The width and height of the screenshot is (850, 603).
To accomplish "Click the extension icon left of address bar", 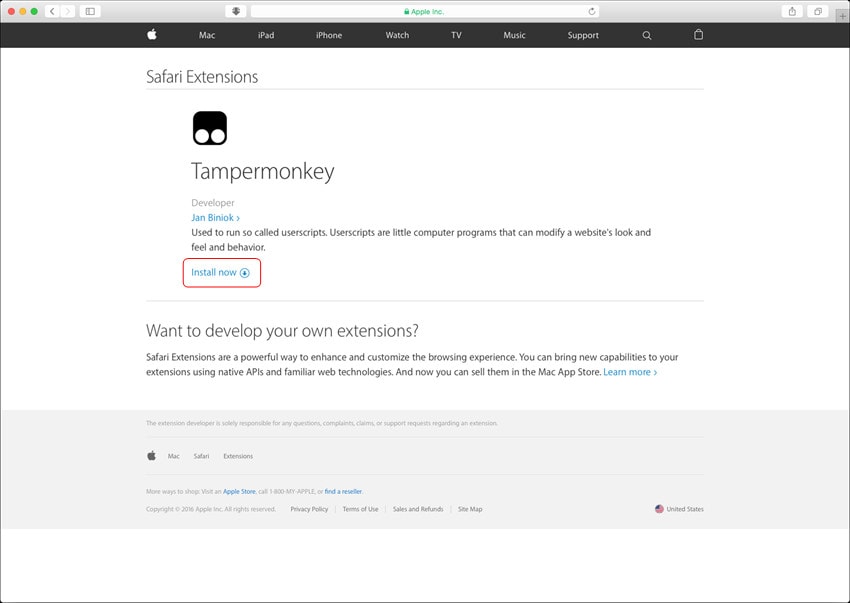I will (236, 11).
